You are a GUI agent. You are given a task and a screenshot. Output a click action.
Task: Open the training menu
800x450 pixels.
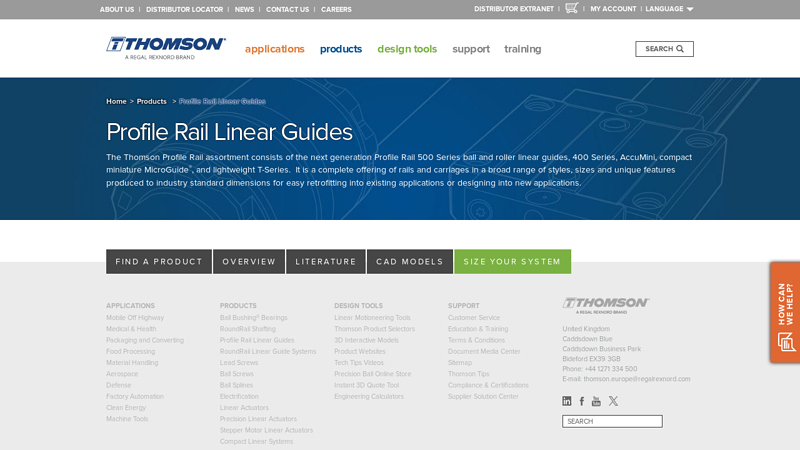pos(522,49)
